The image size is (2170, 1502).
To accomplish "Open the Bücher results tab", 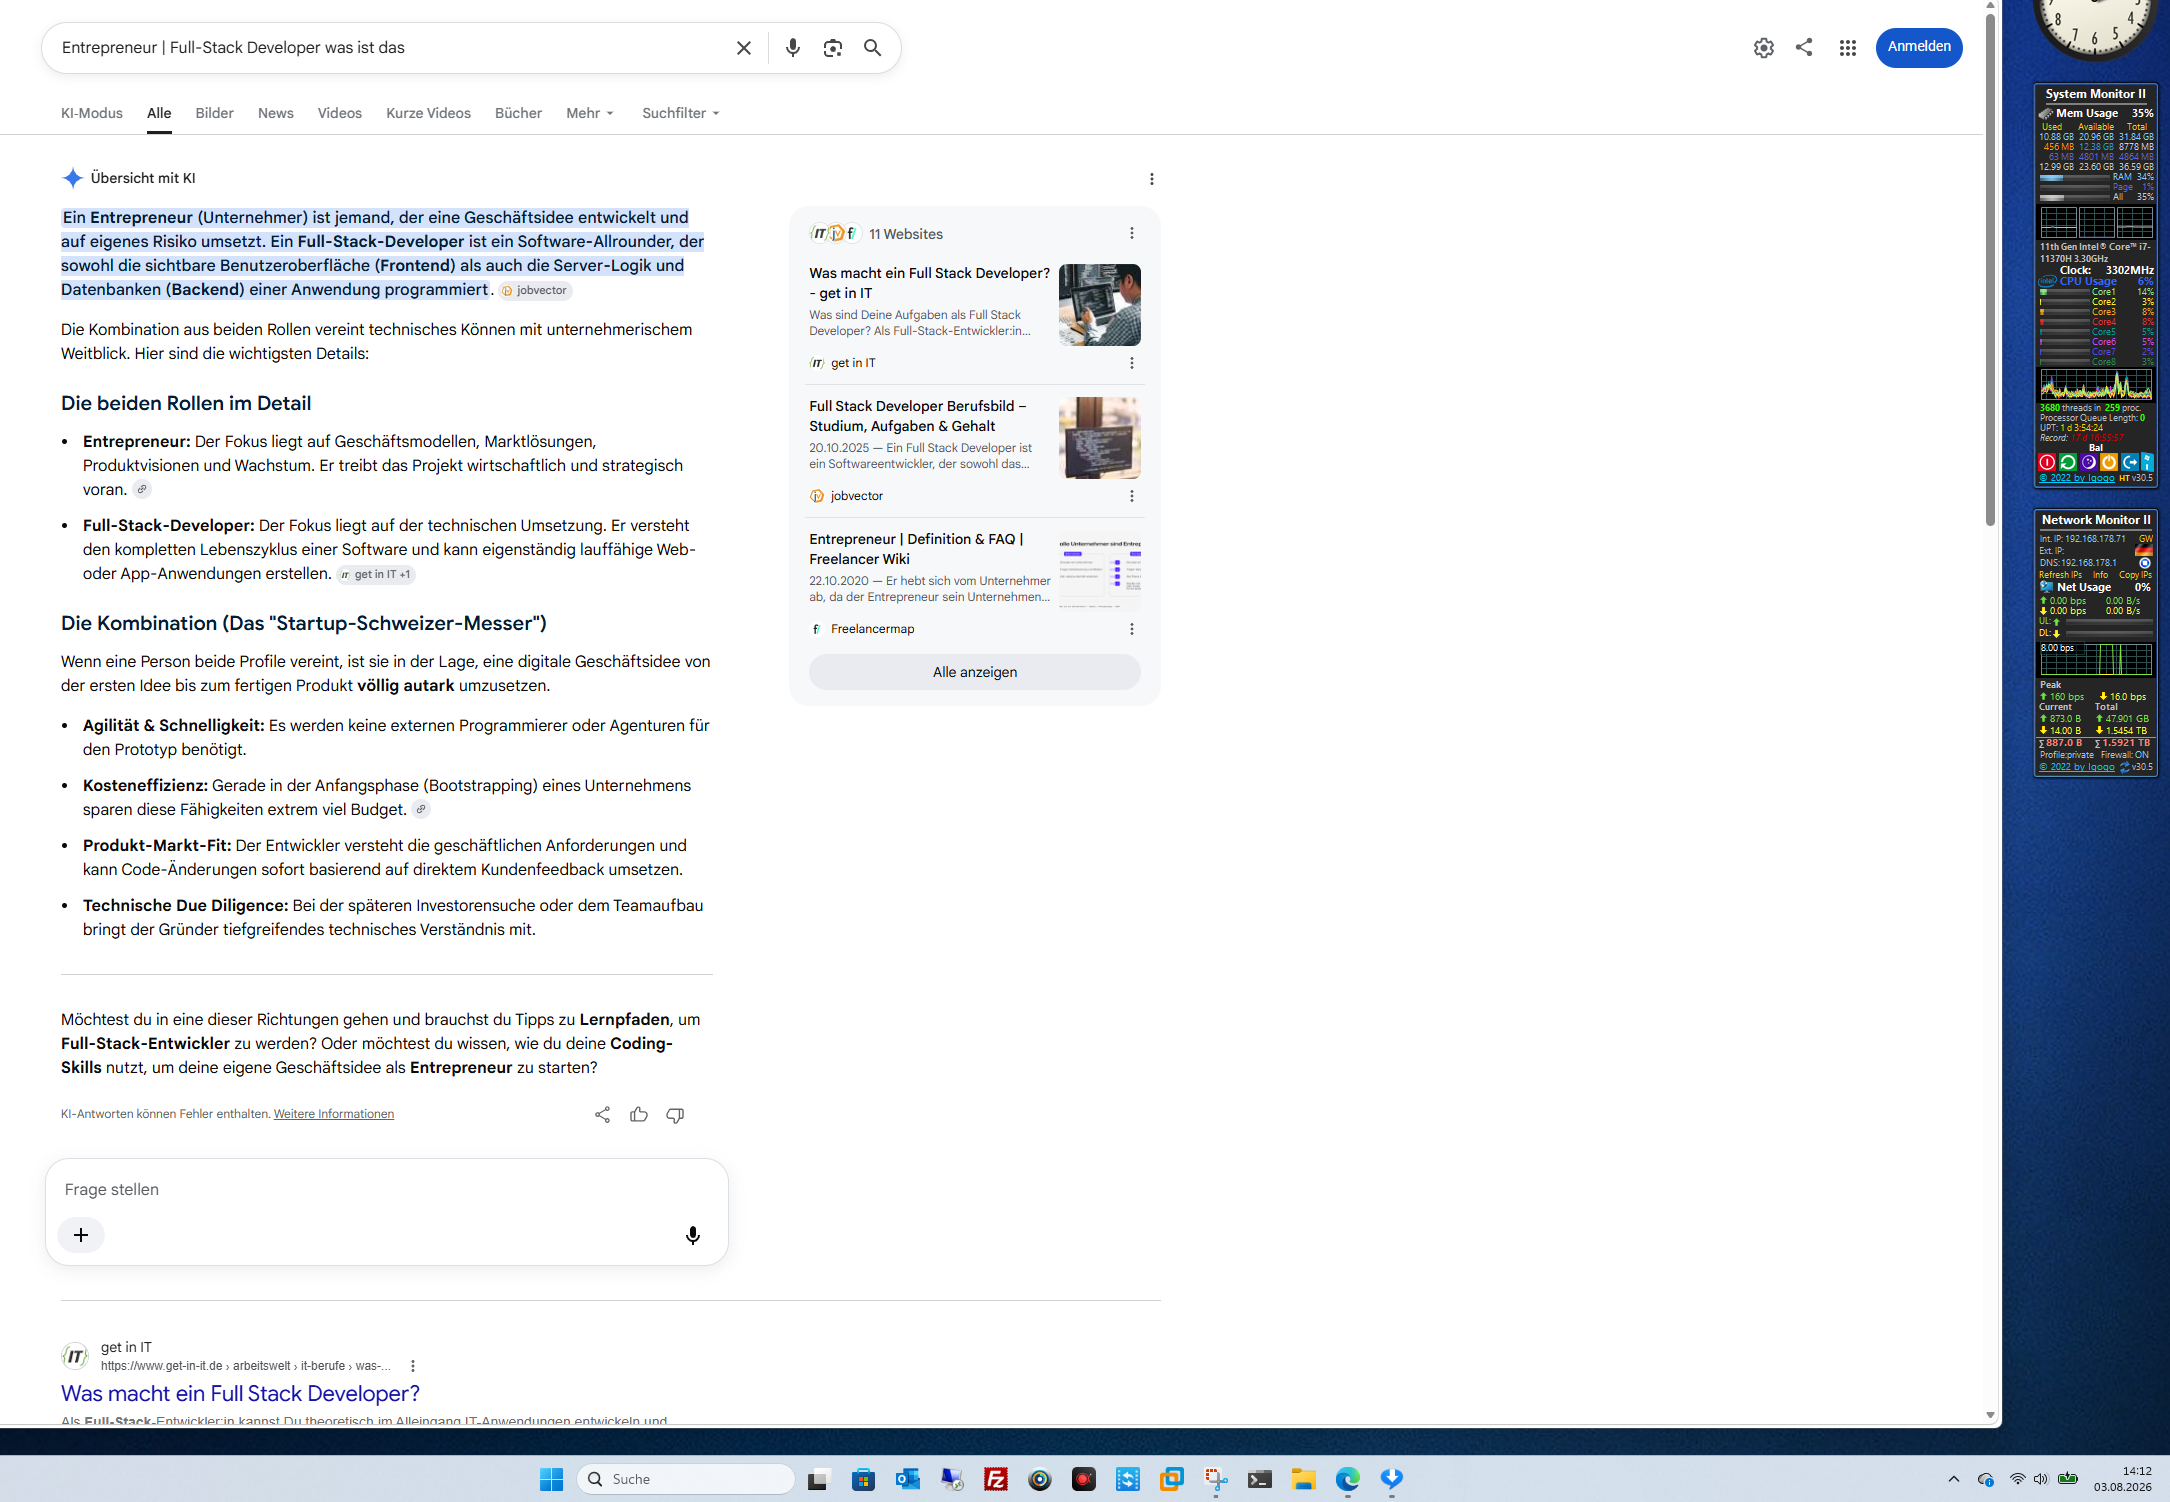I will coord(518,113).
